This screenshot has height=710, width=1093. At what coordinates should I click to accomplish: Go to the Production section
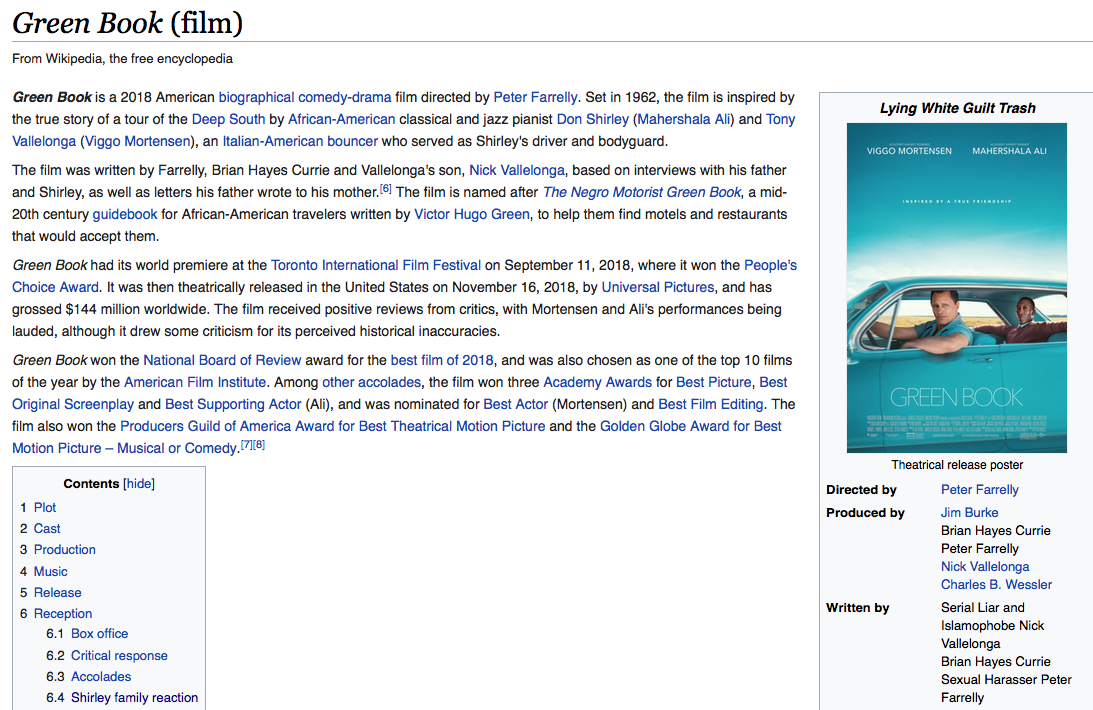click(65, 549)
